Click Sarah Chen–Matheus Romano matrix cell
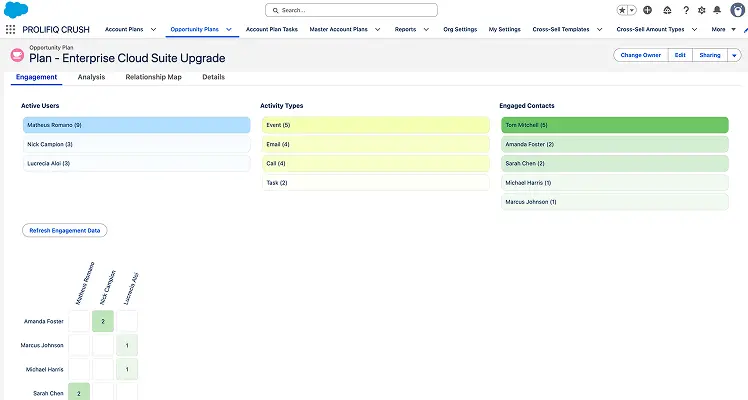 [79, 392]
